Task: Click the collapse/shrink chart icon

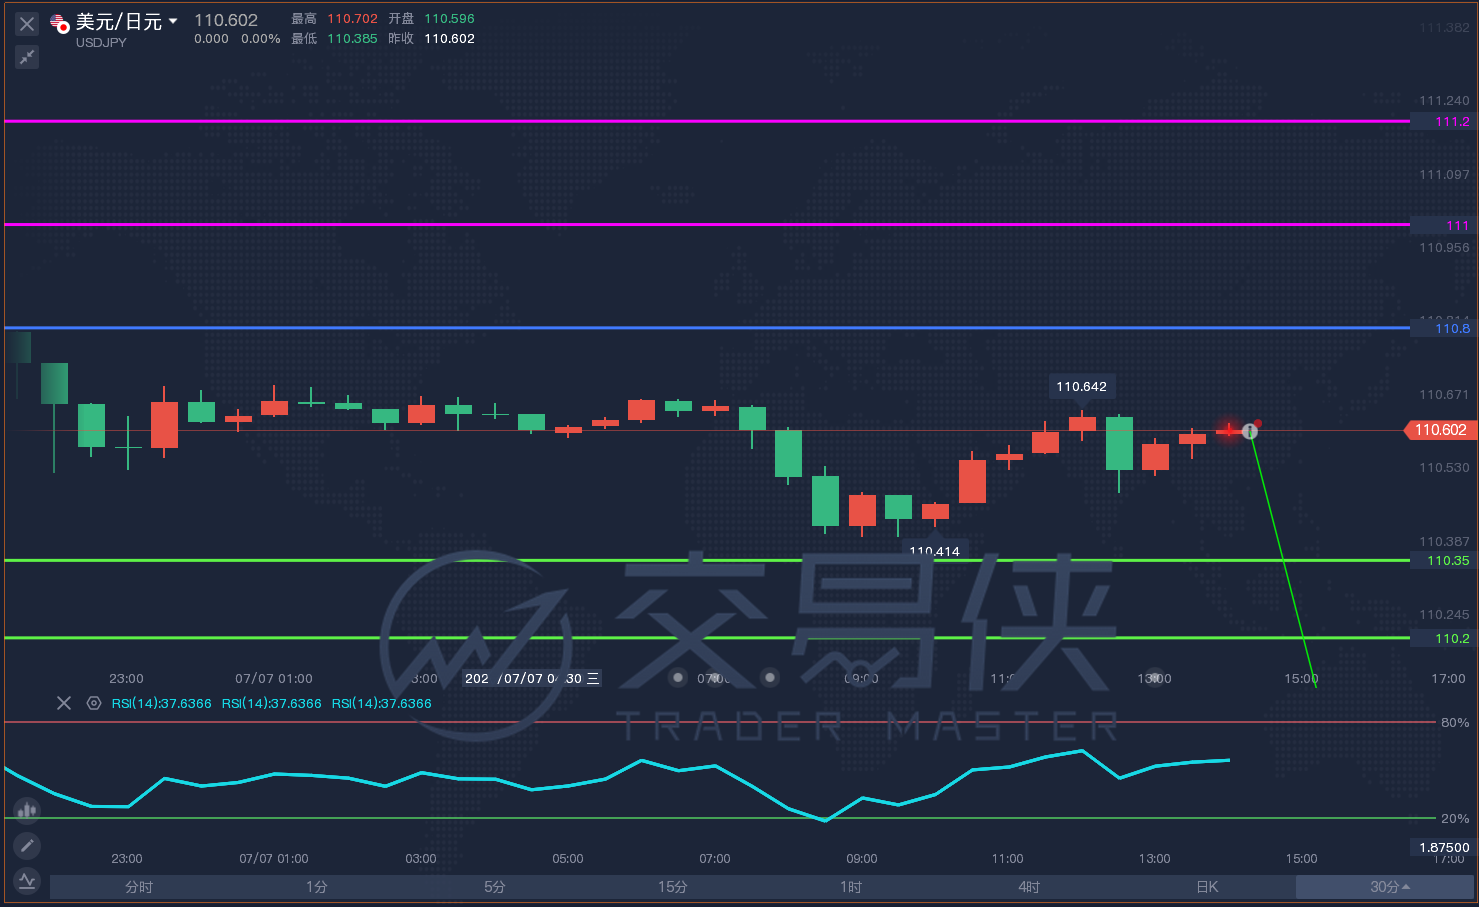Action: pyautogui.click(x=27, y=57)
